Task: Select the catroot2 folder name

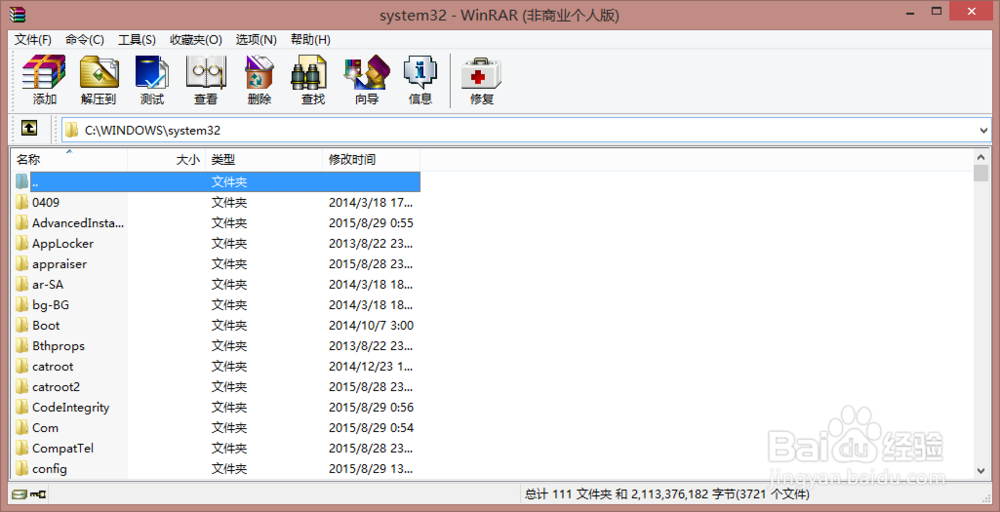Action: tap(55, 387)
